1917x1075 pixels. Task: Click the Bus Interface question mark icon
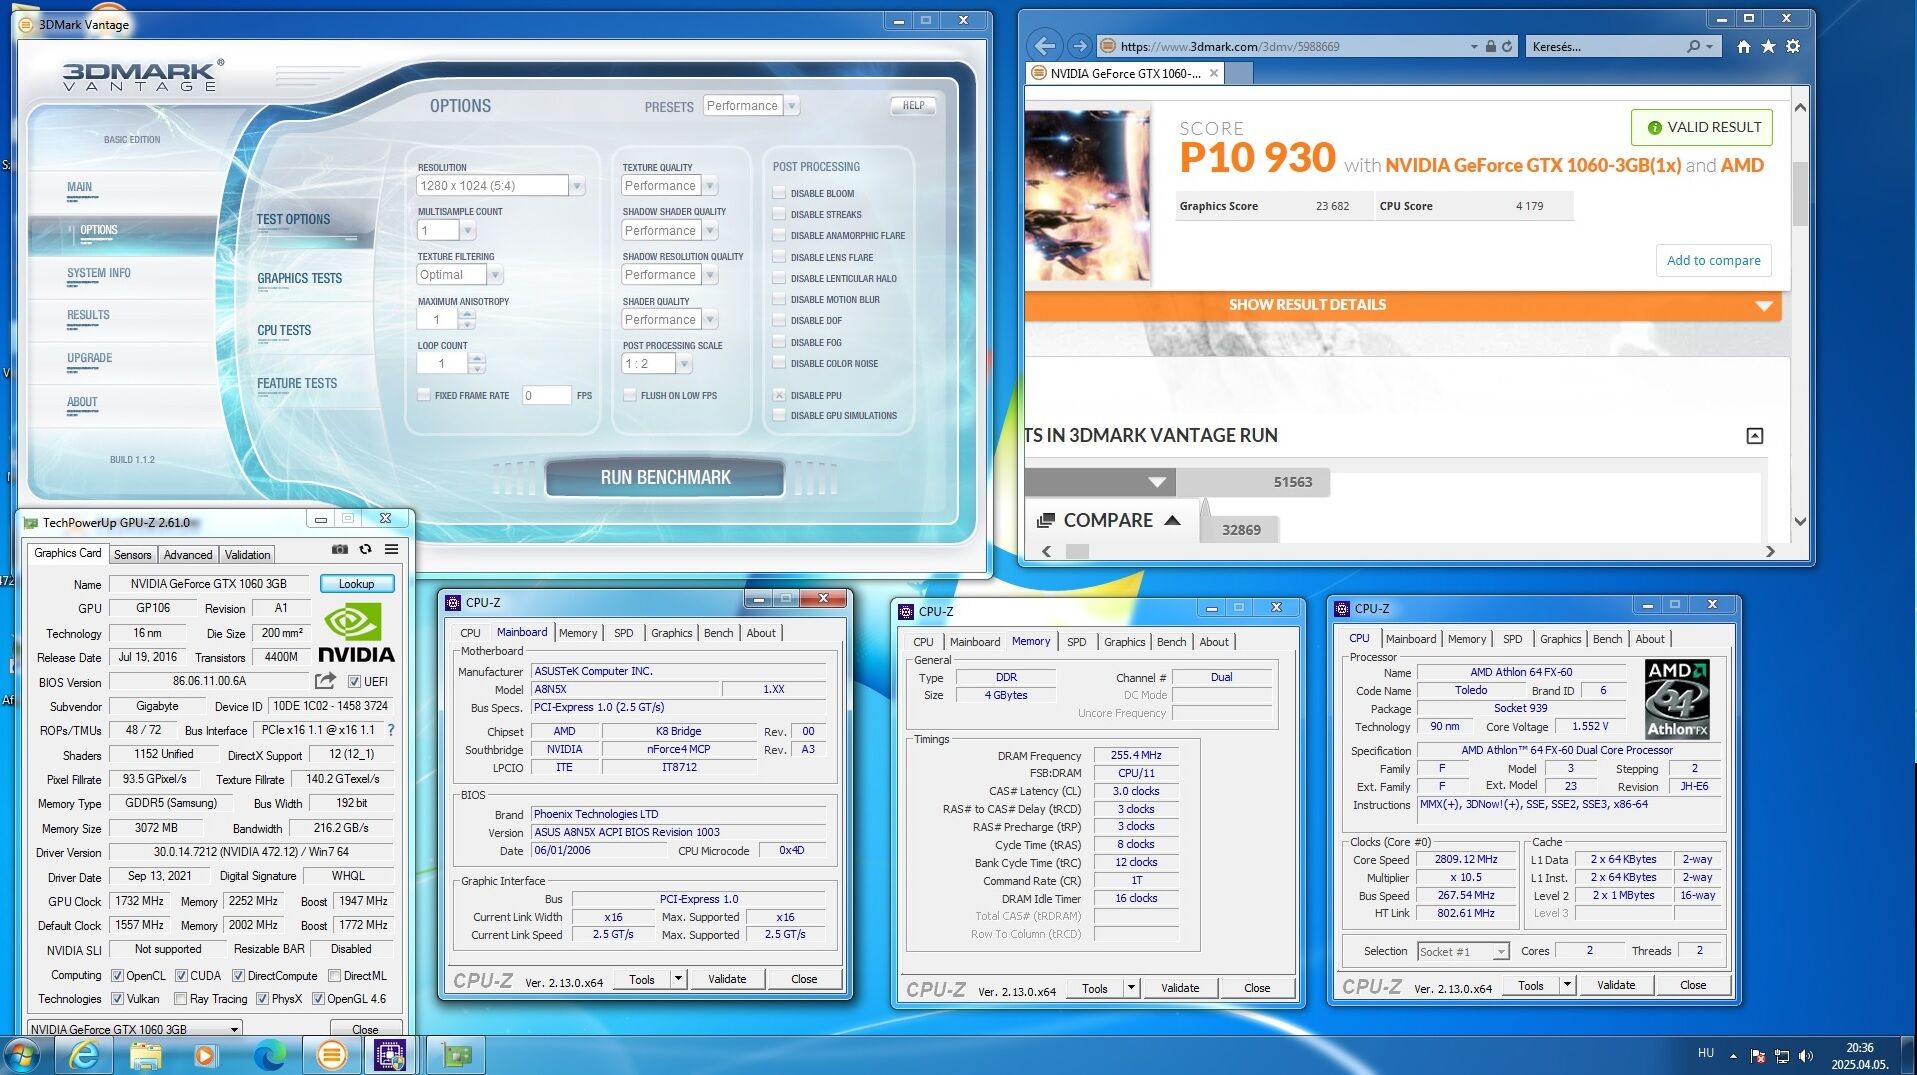(391, 730)
